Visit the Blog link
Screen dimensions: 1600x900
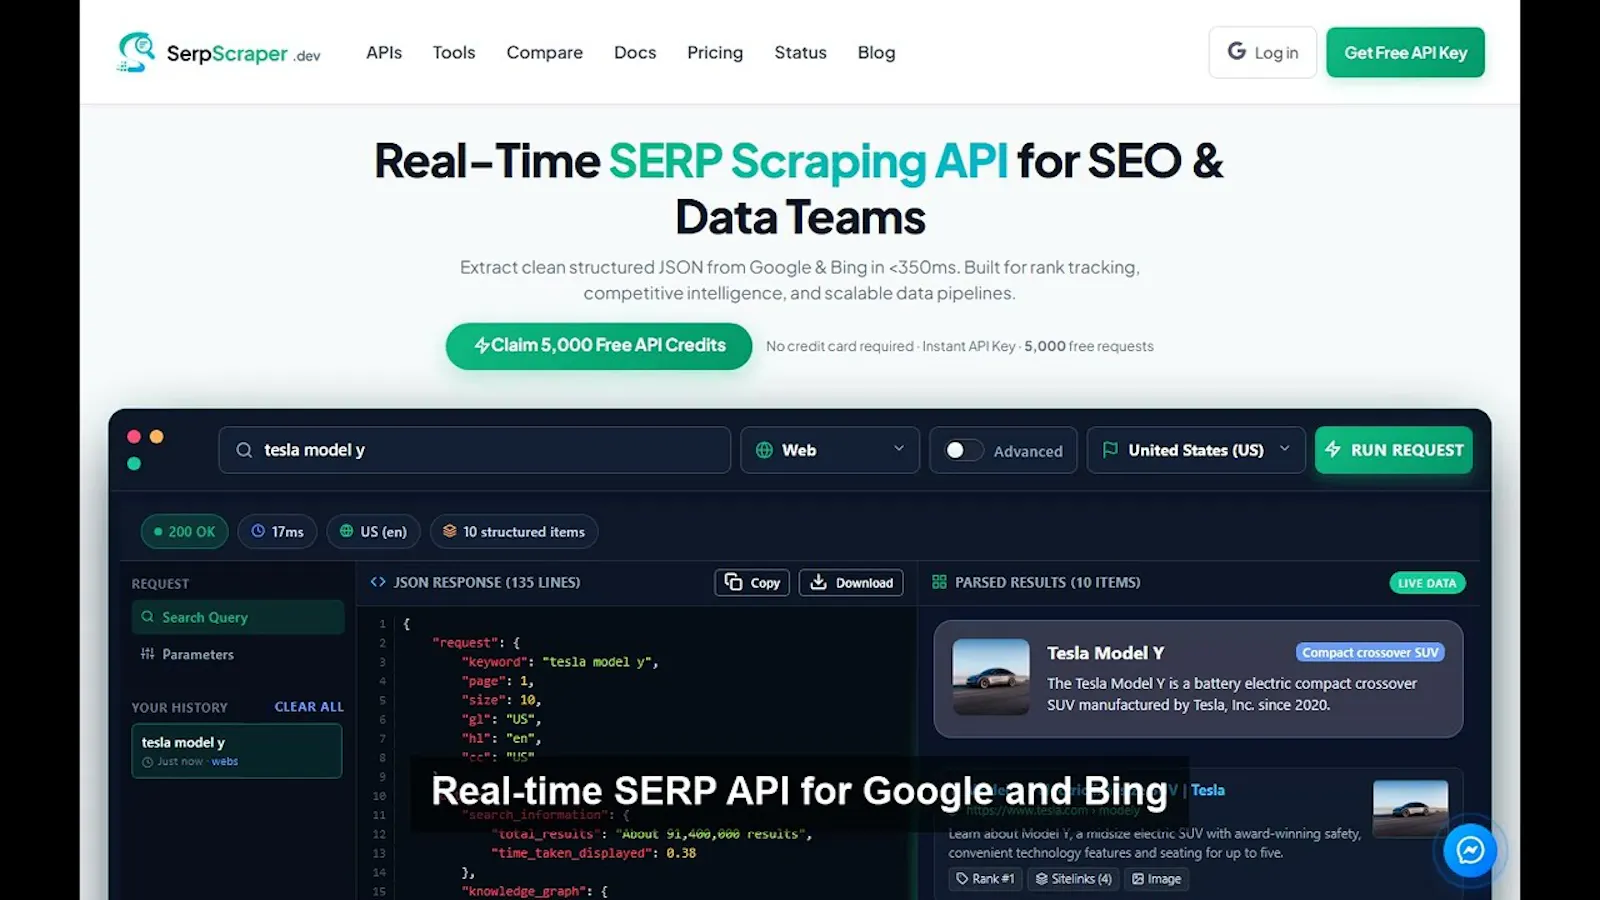pyautogui.click(x=876, y=52)
